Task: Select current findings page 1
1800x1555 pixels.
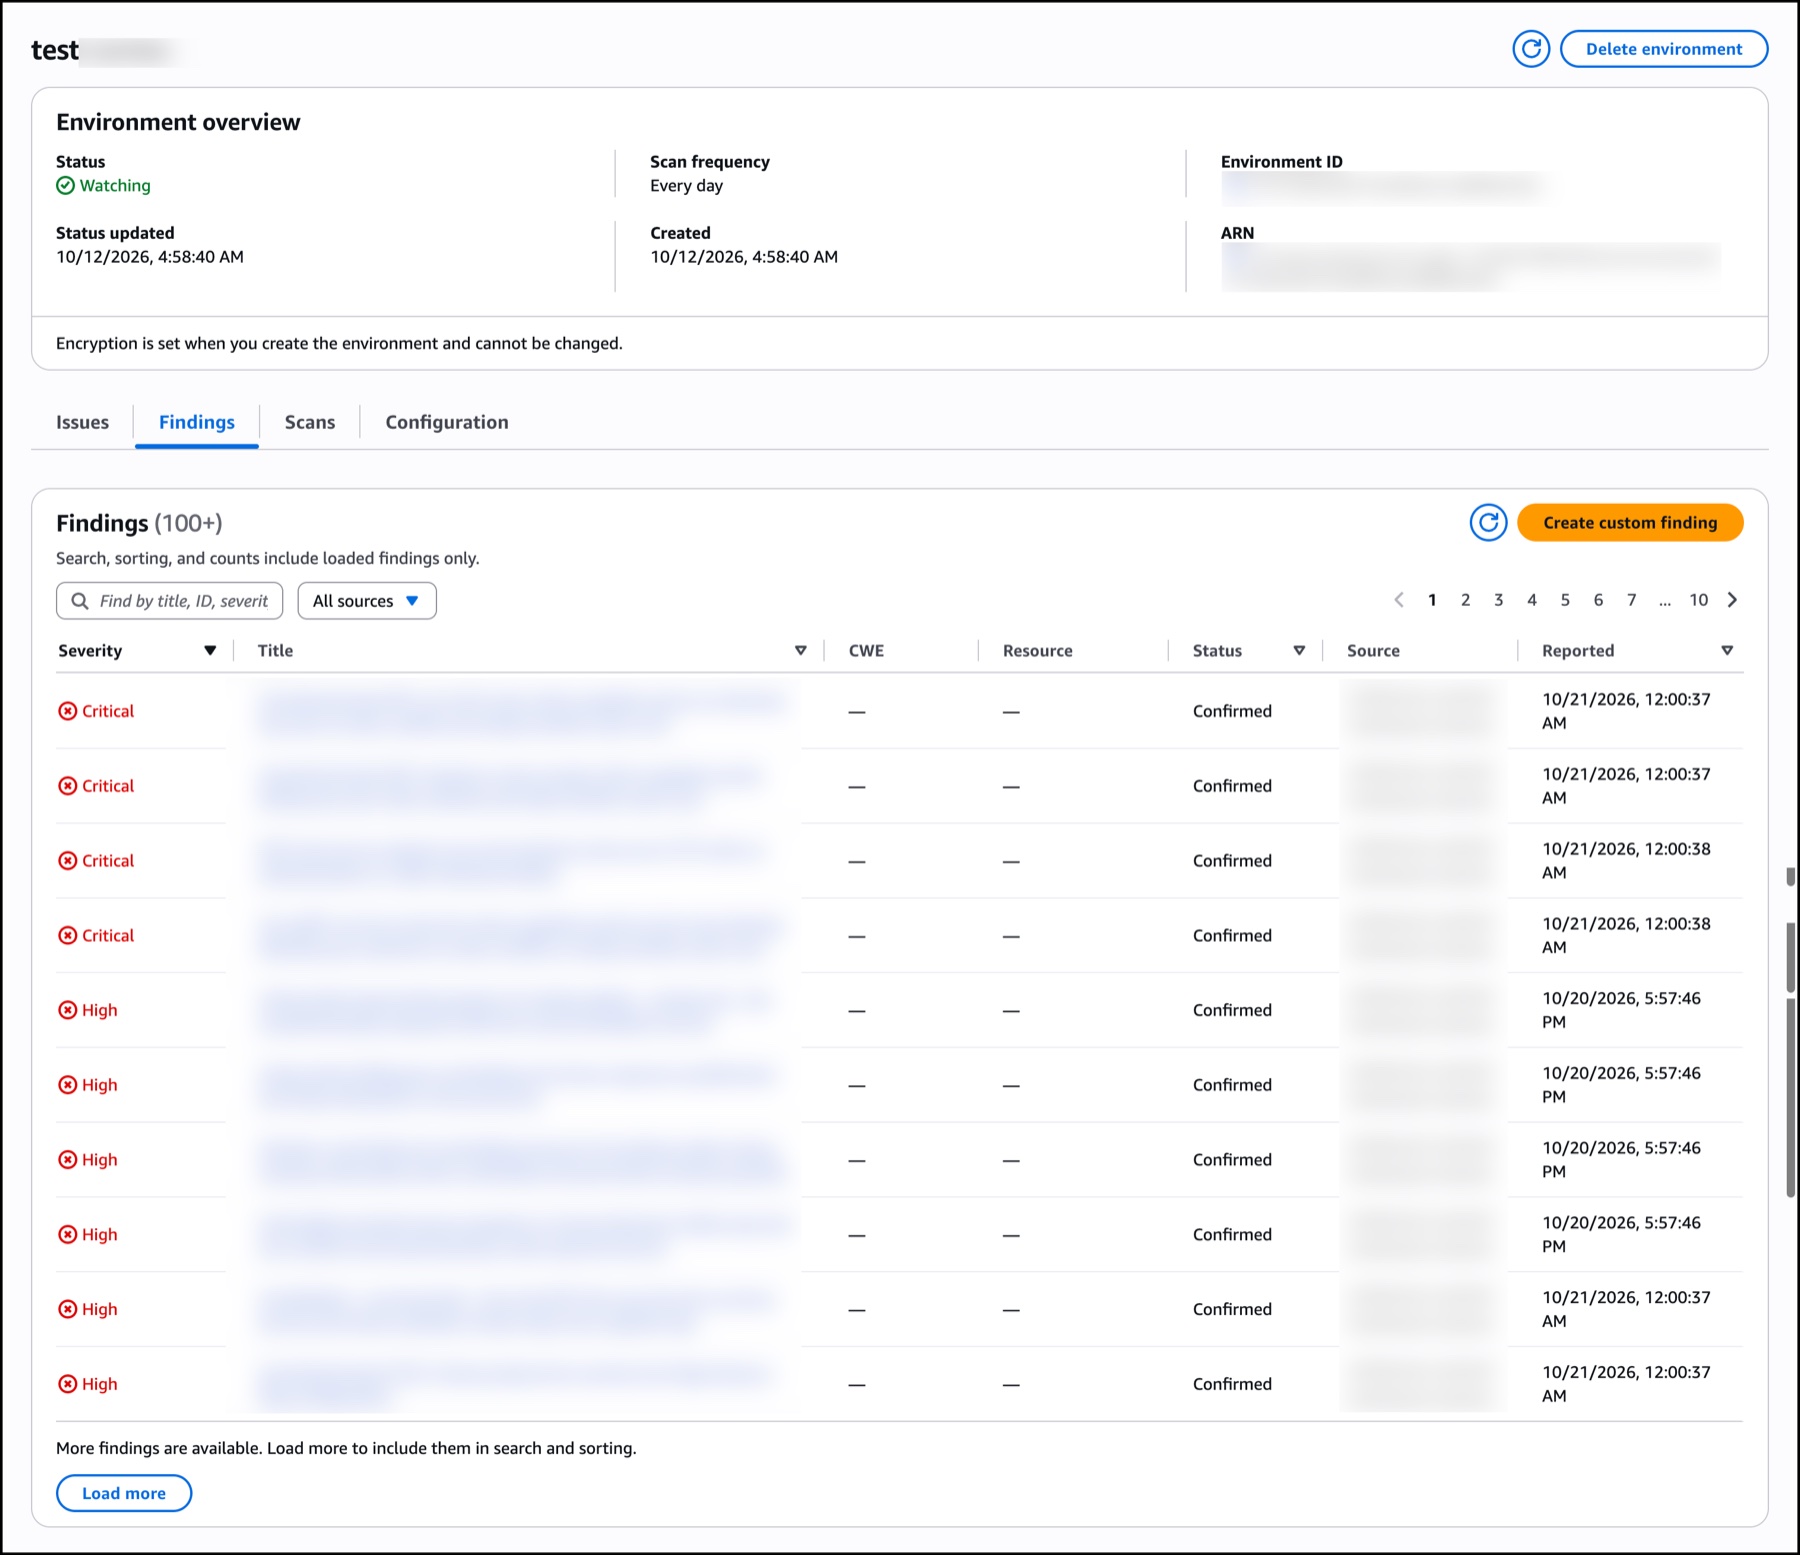Action: click(x=1432, y=600)
